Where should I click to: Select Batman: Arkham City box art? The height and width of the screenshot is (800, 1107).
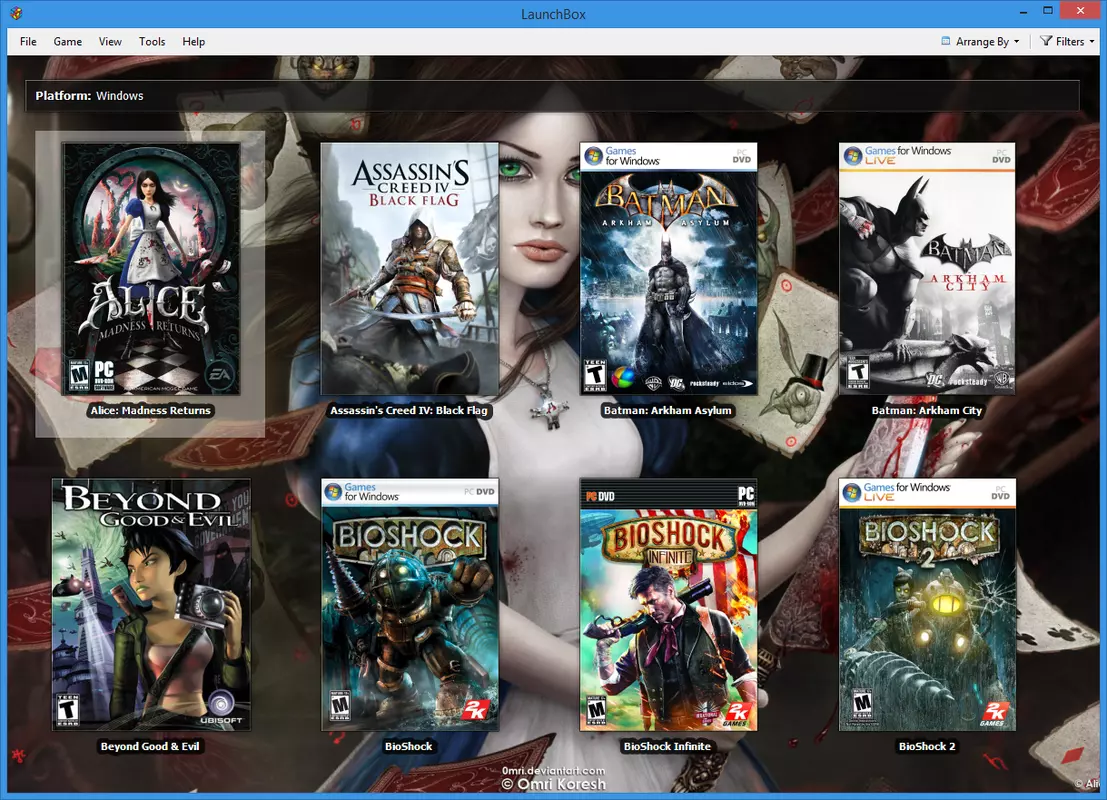coord(927,269)
